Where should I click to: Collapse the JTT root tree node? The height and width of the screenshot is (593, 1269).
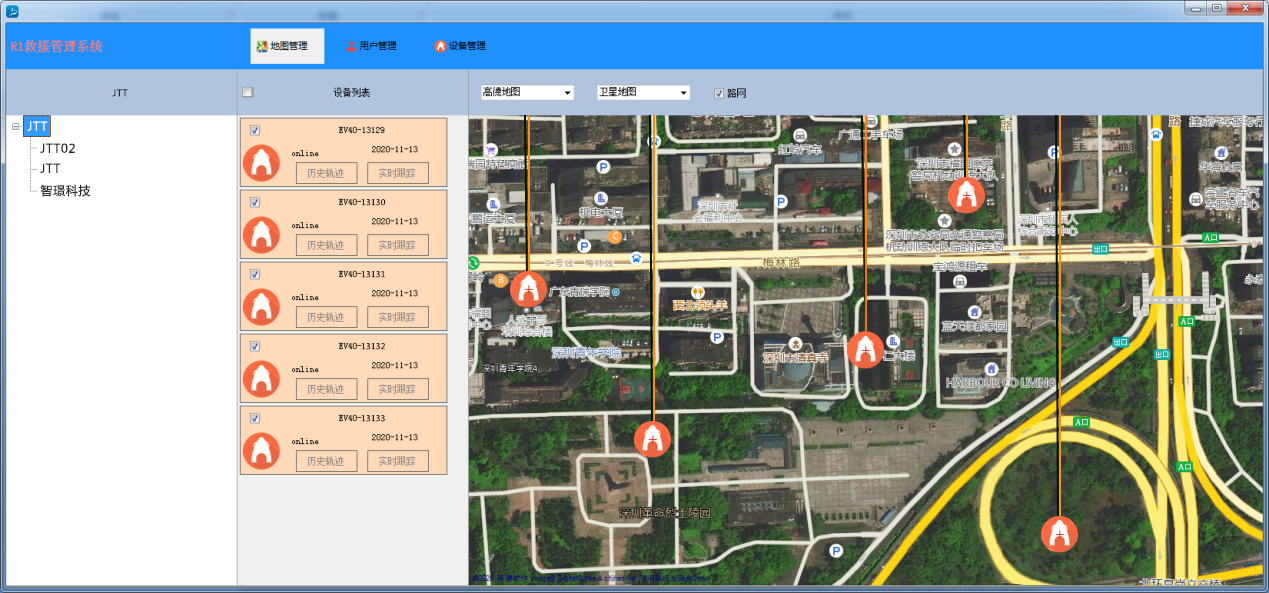pyautogui.click(x=16, y=127)
